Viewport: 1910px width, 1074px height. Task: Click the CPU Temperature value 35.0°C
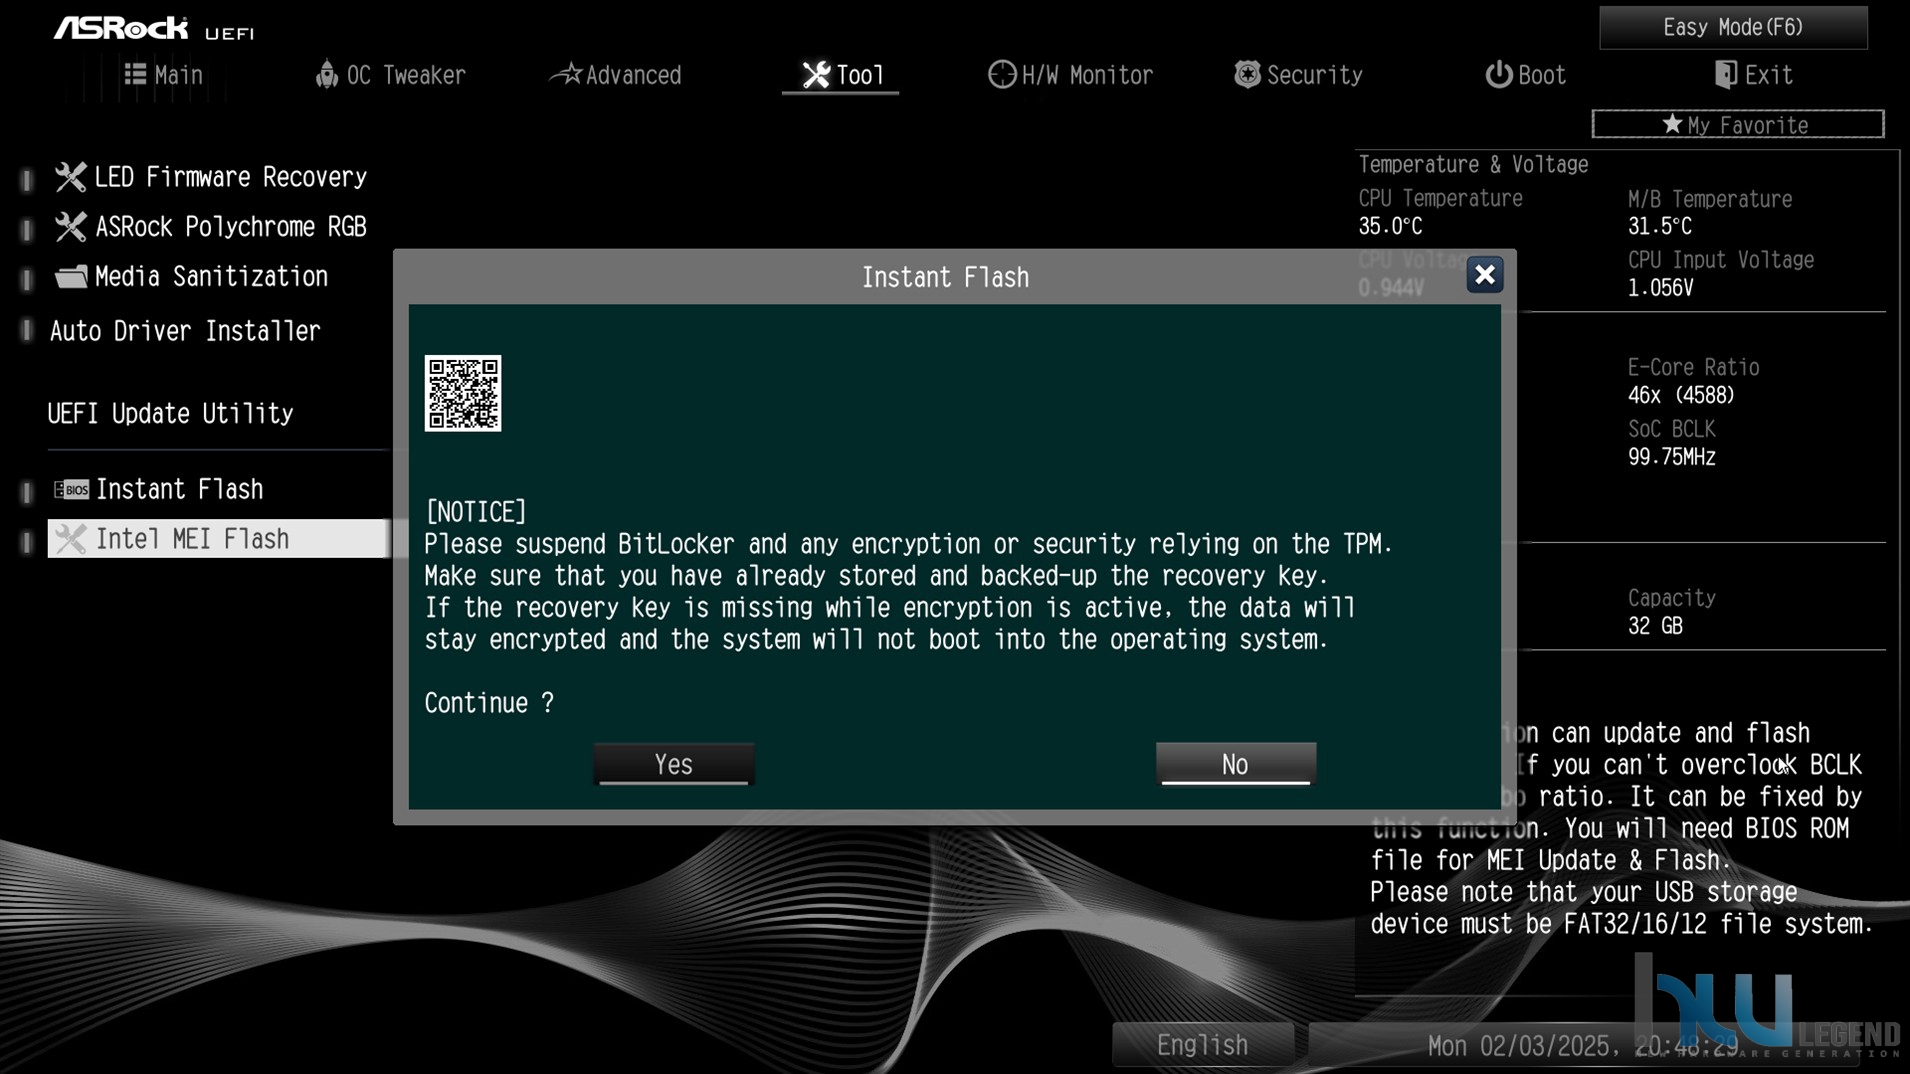tap(1390, 227)
